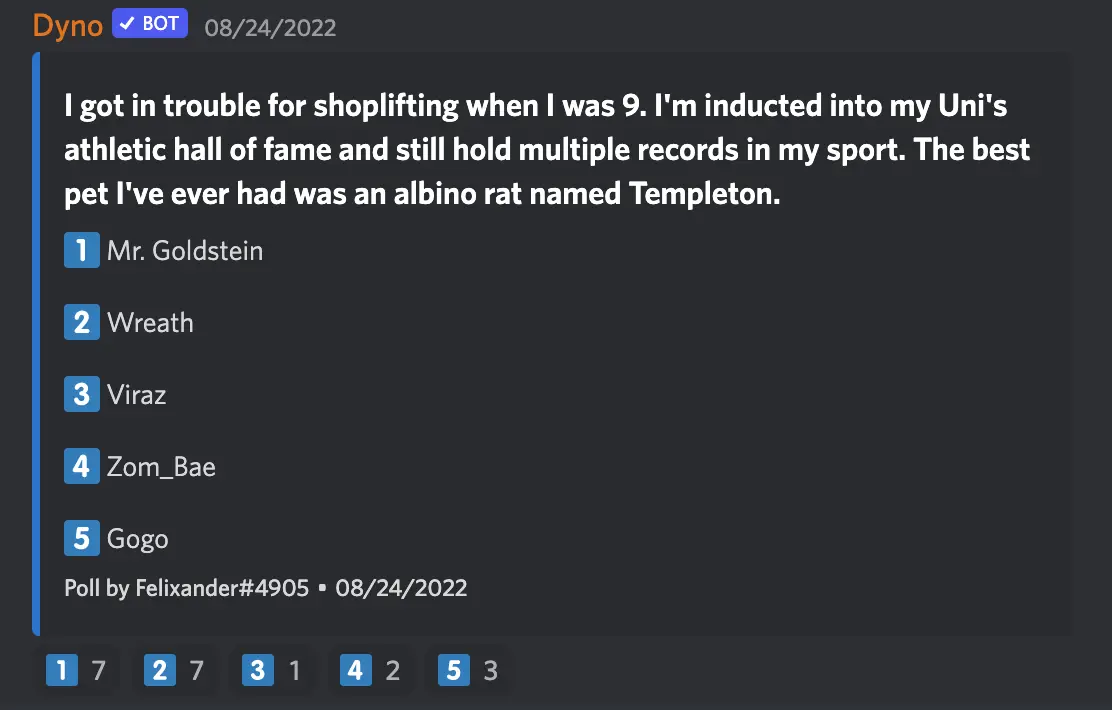Click the Zom_Bae poll option text
This screenshot has height=710, width=1112.
[161, 466]
